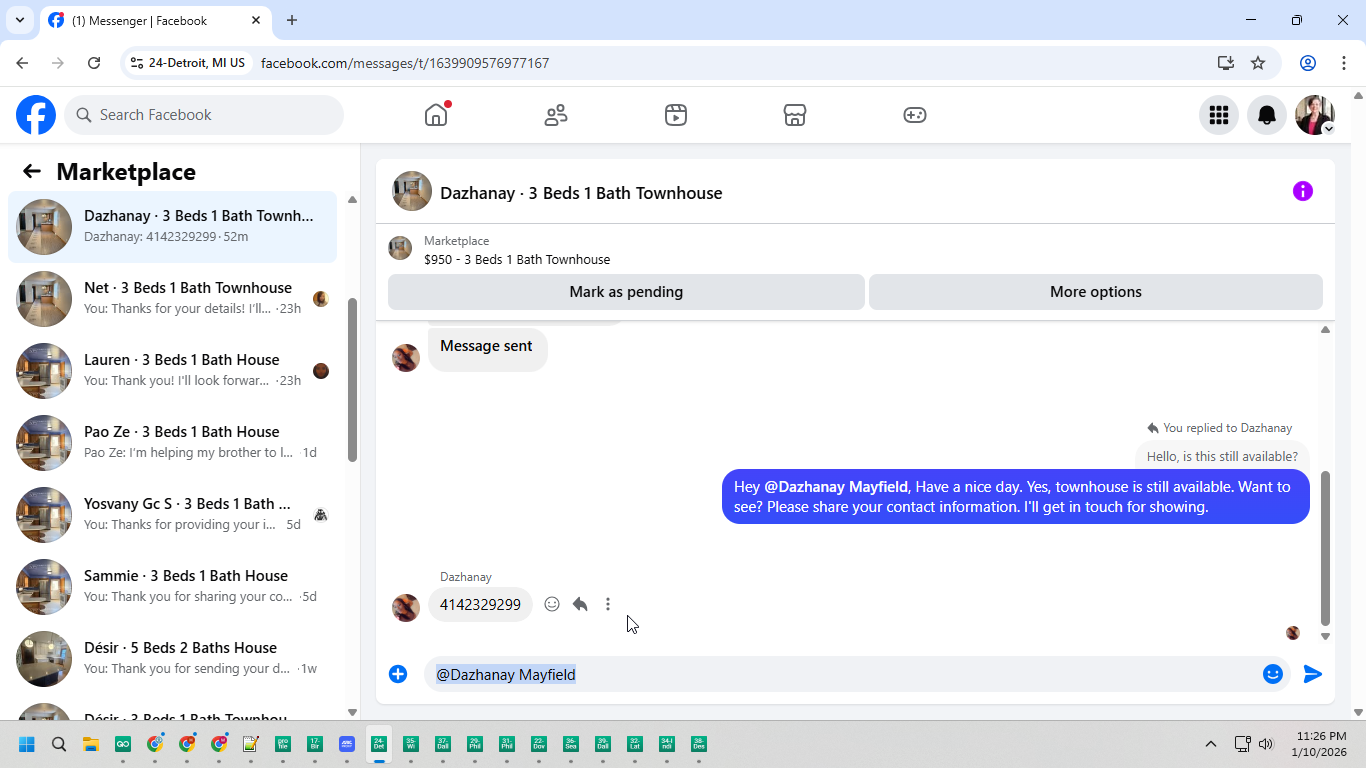Open the Notepad++ icon in taskbar
Viewport: 1366px width, 768px height.
(x=251, y=744)
